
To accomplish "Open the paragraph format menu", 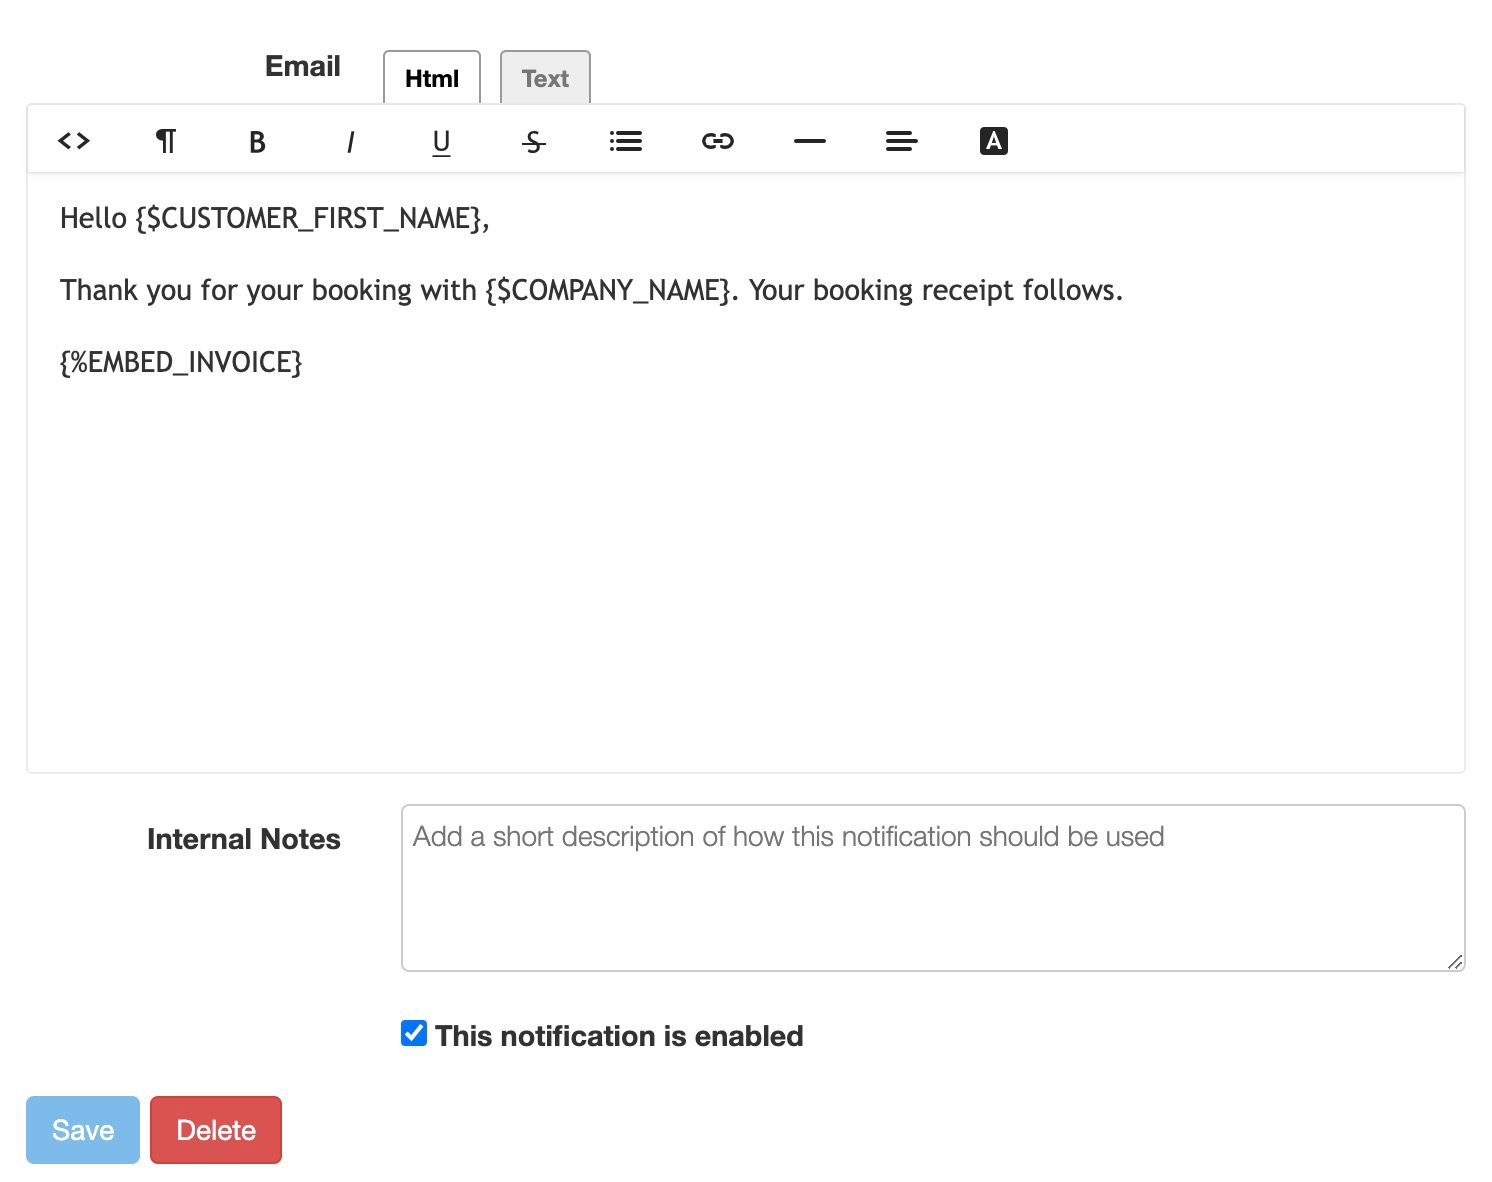I will [166, 141].
